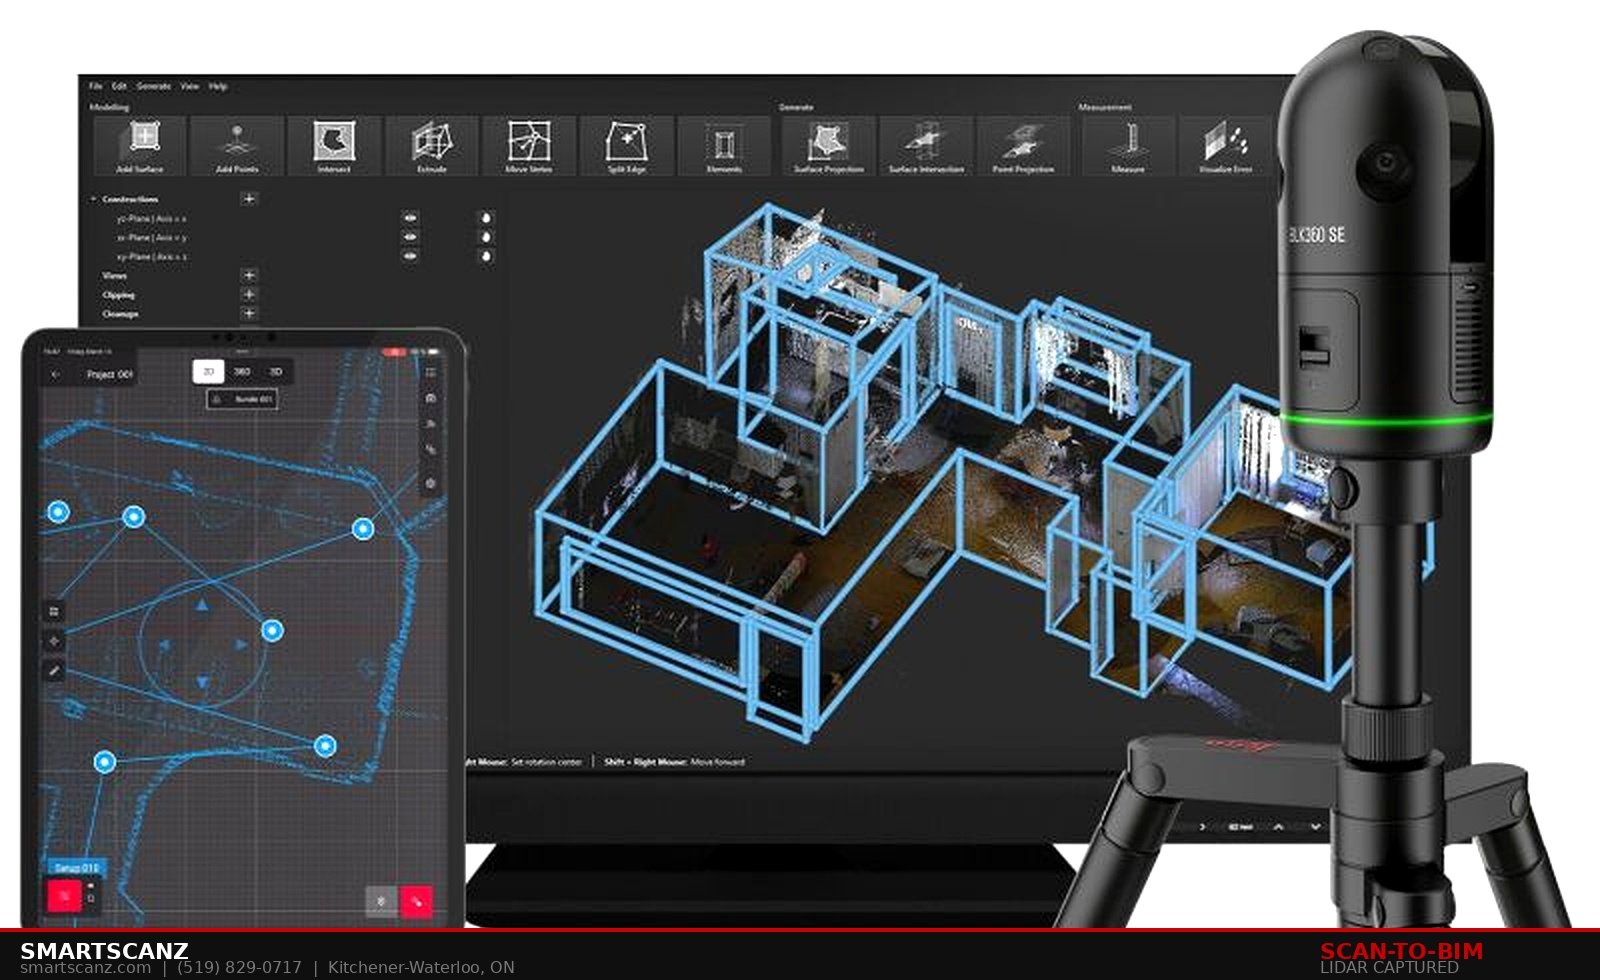
Task: Add a new item under Views
Action: point(251,276)
